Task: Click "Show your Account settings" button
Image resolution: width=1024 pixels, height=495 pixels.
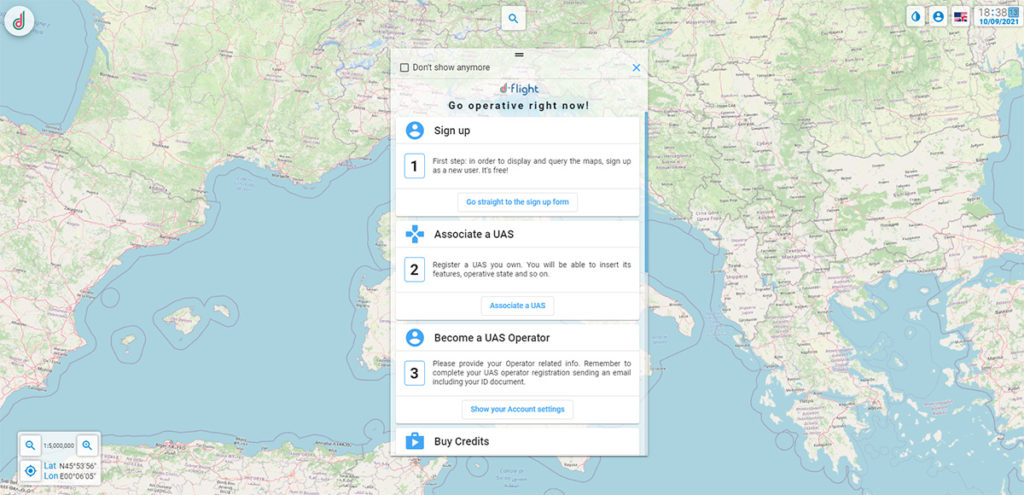Action: [x=517, y=409]
